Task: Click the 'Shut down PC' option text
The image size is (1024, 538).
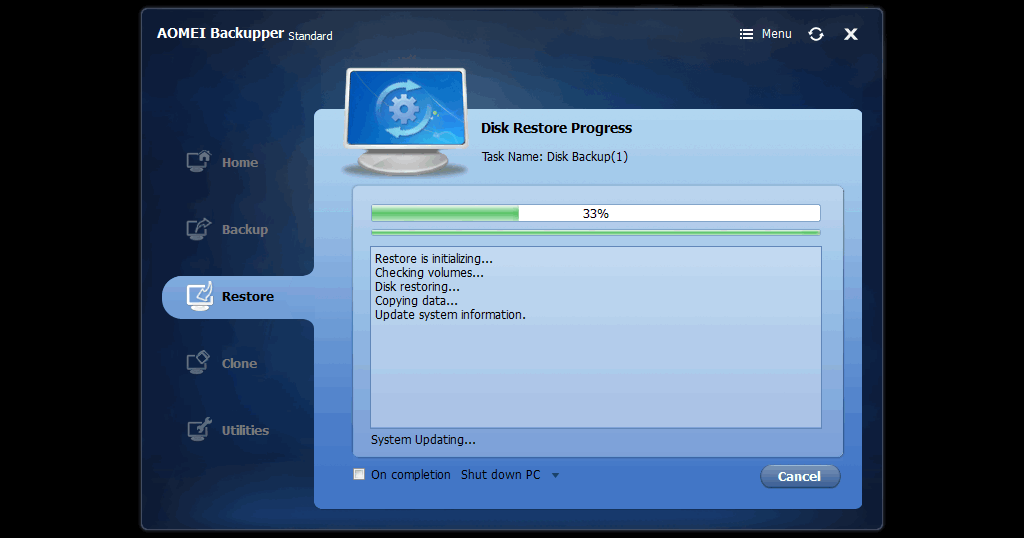Action: pos(500,475)
